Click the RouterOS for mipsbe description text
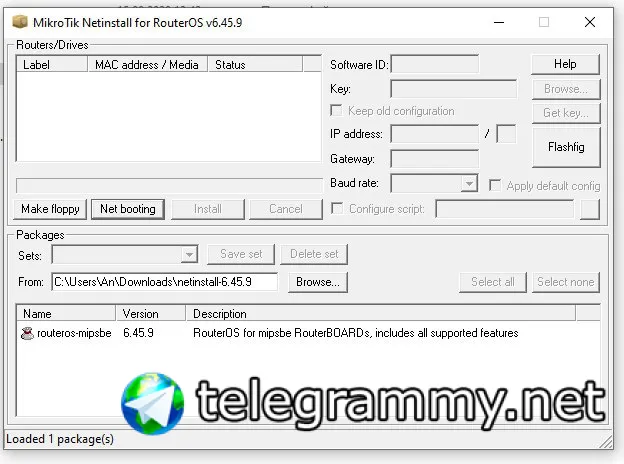This screenshot has width=624, height=464. tap(355, 333)
